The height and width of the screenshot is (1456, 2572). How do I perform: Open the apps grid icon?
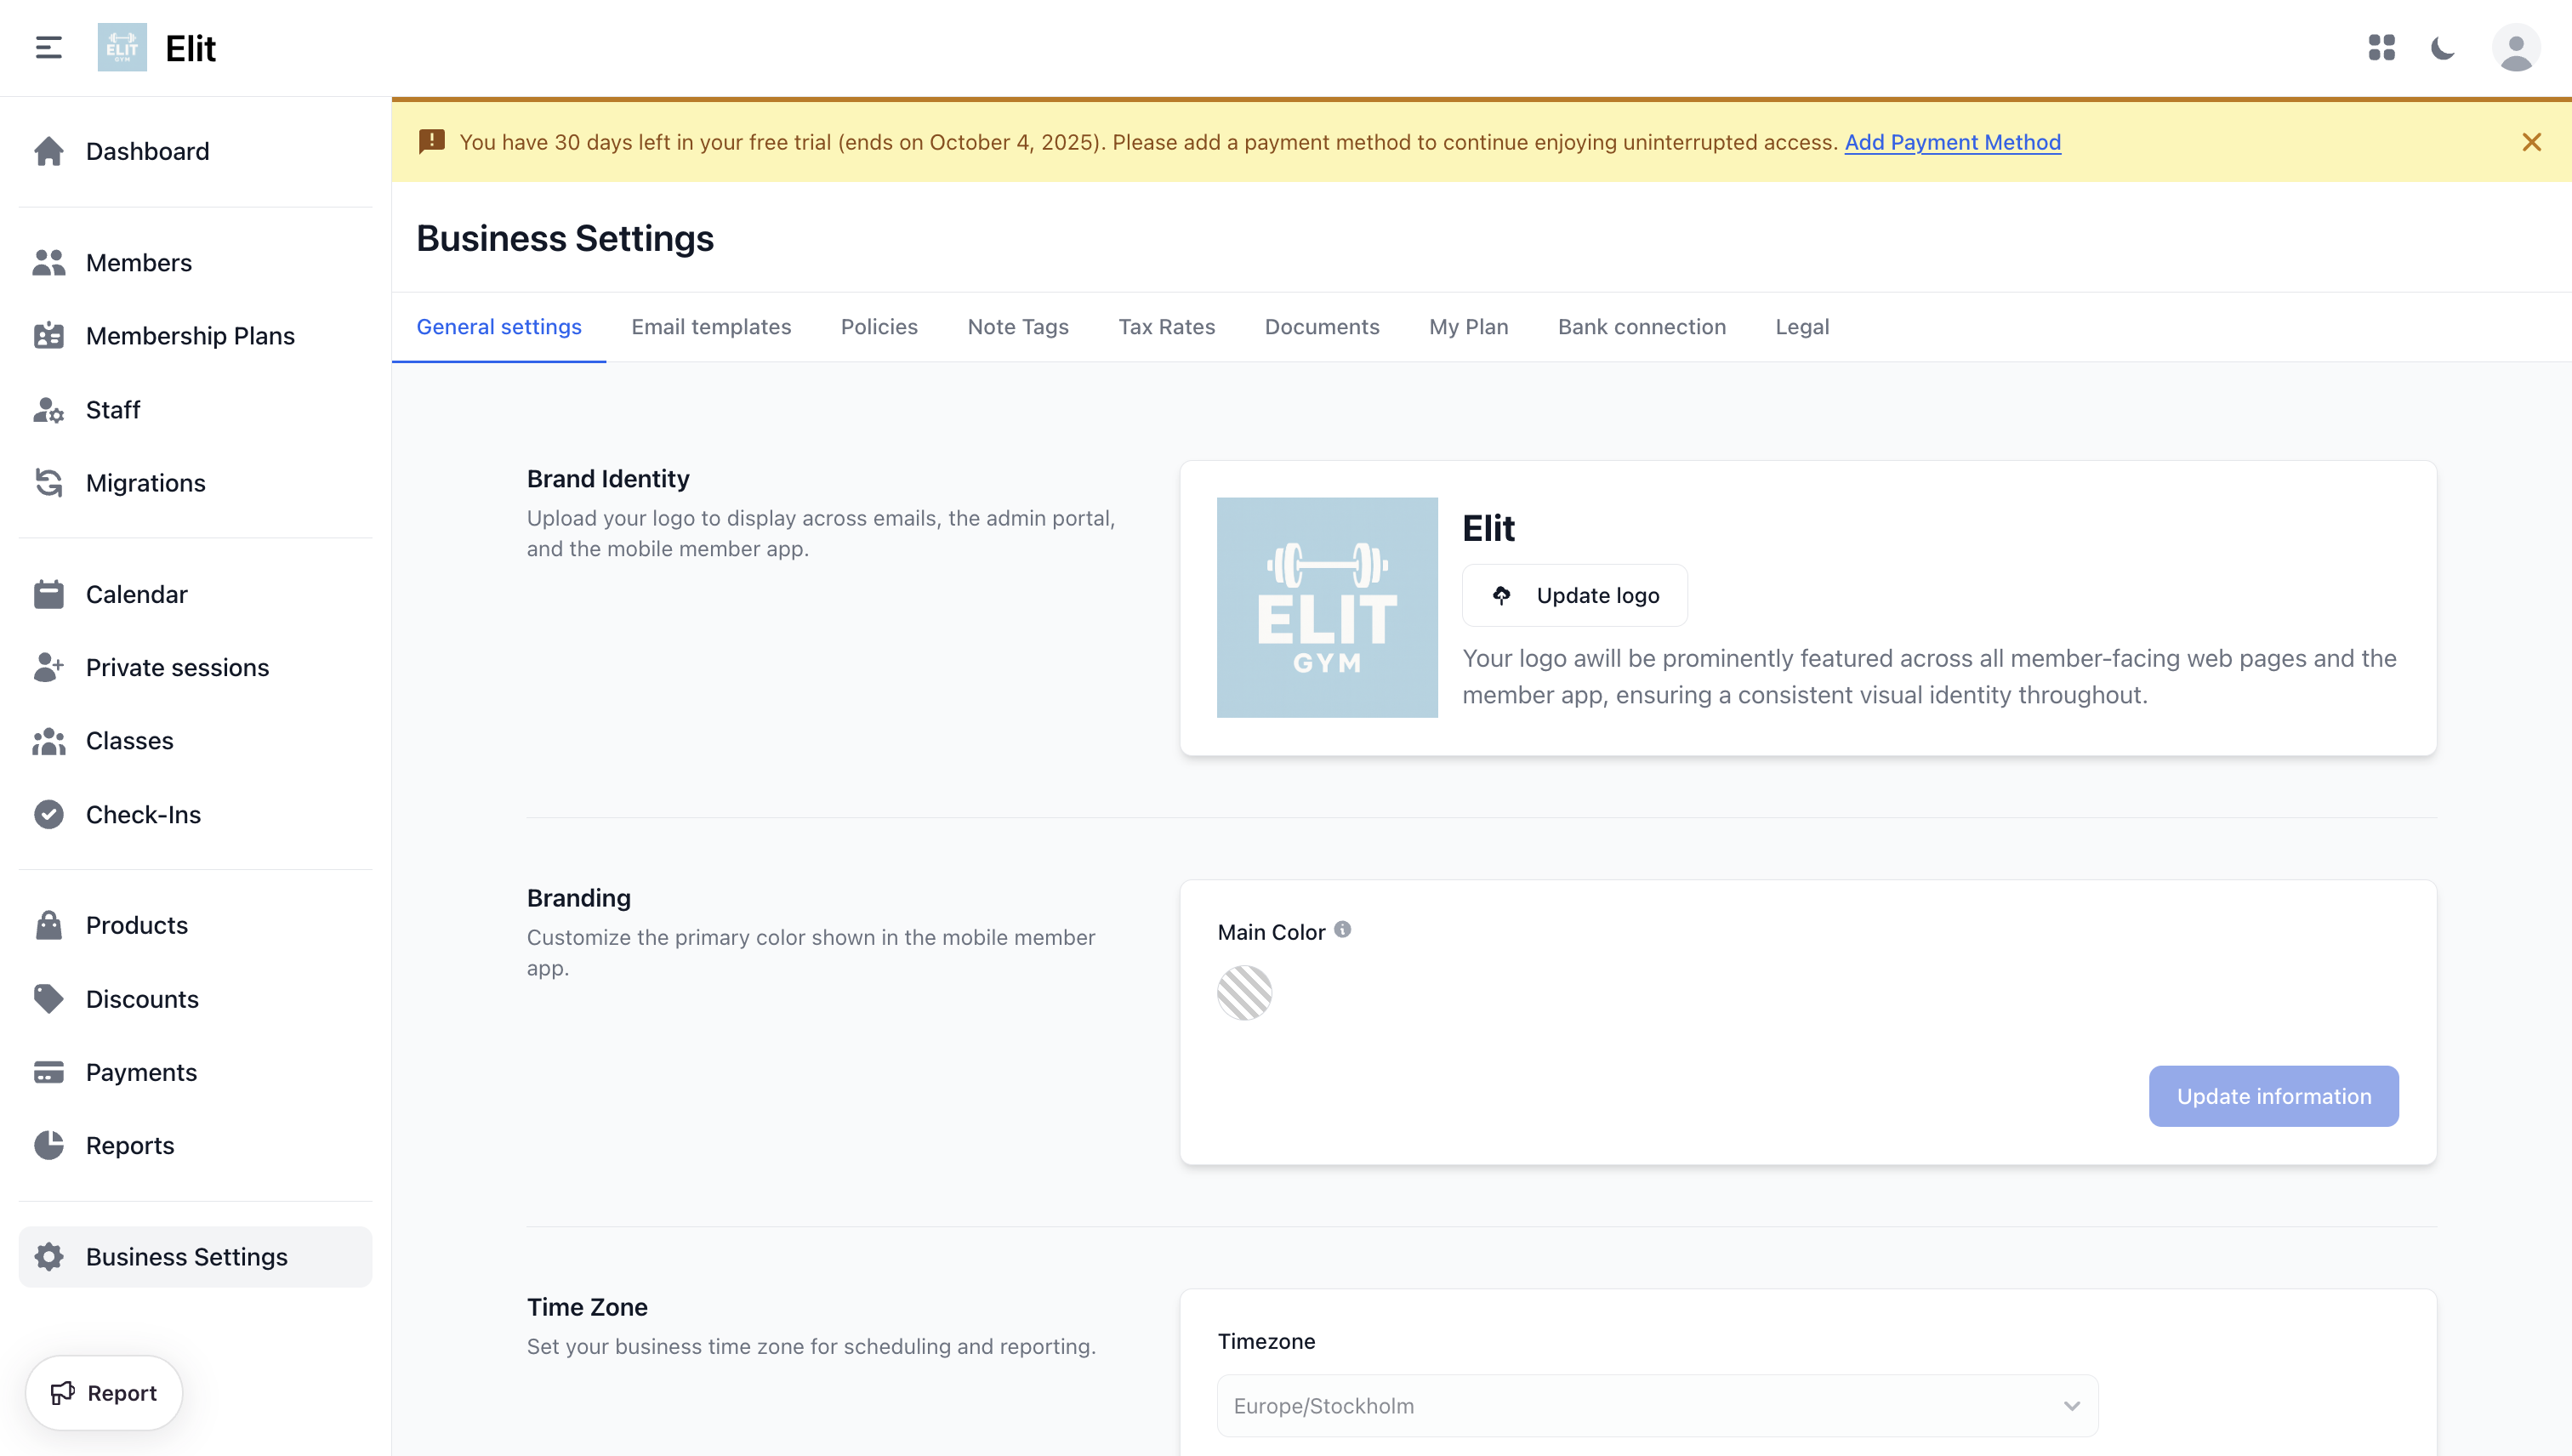pyautogui.click(x=2382, y=48)
